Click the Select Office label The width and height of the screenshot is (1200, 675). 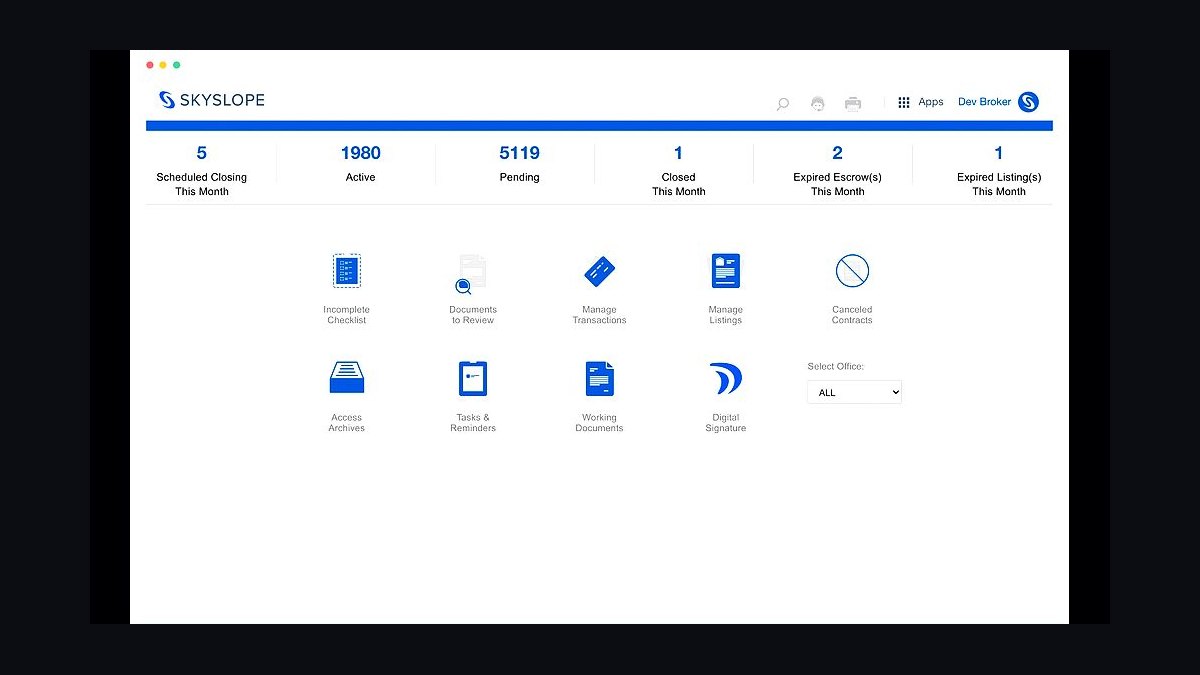click(x=835, y=367)
